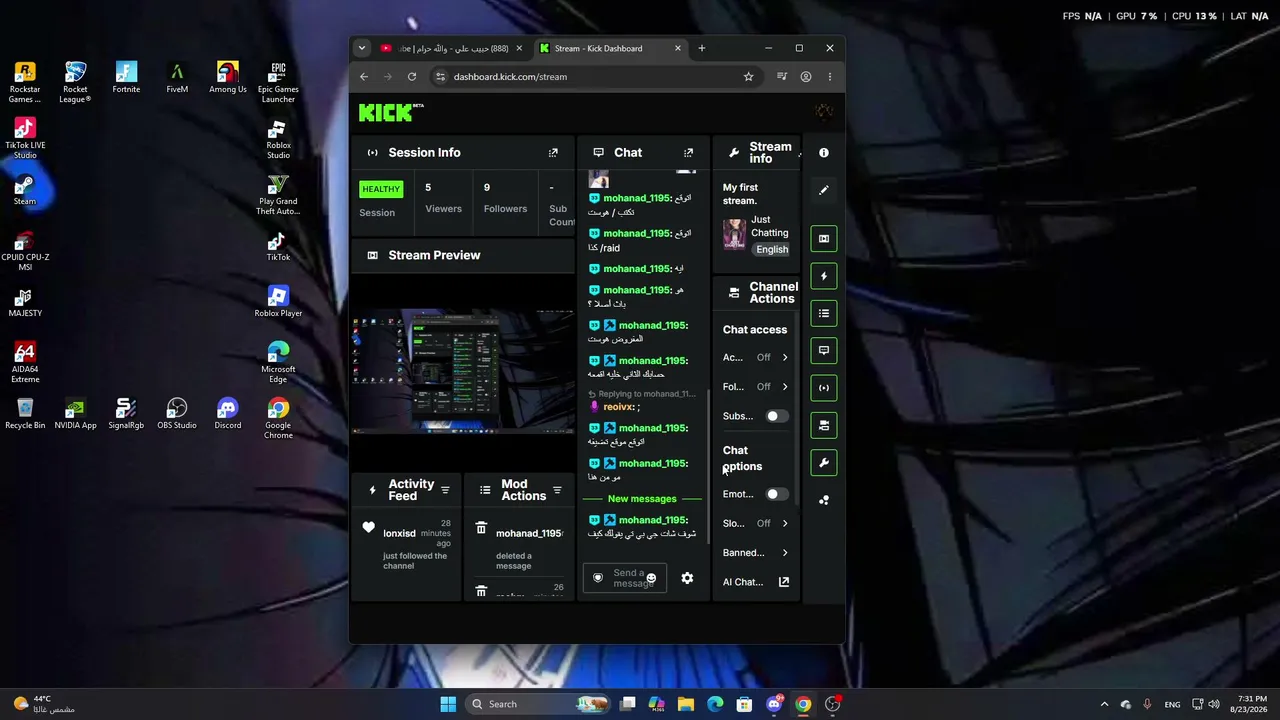Open Rocket League desktop shortcut
This screenshot has height=720, width=1280.
coord(75,82)
